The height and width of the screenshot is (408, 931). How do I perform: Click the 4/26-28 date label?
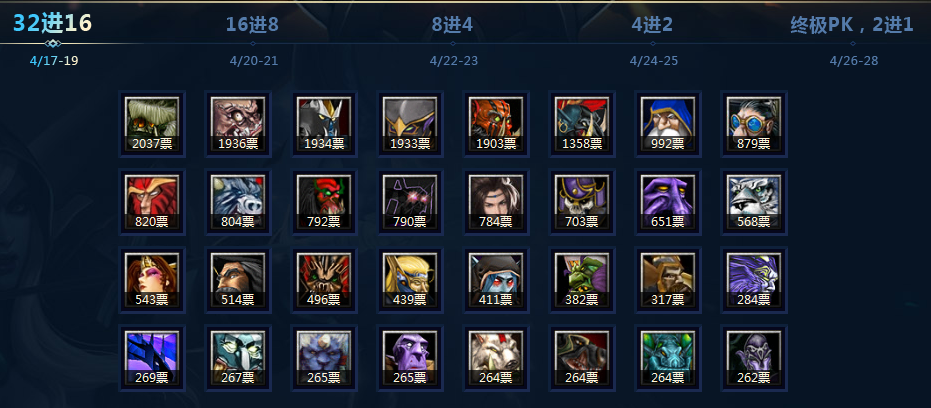(854, 61)
